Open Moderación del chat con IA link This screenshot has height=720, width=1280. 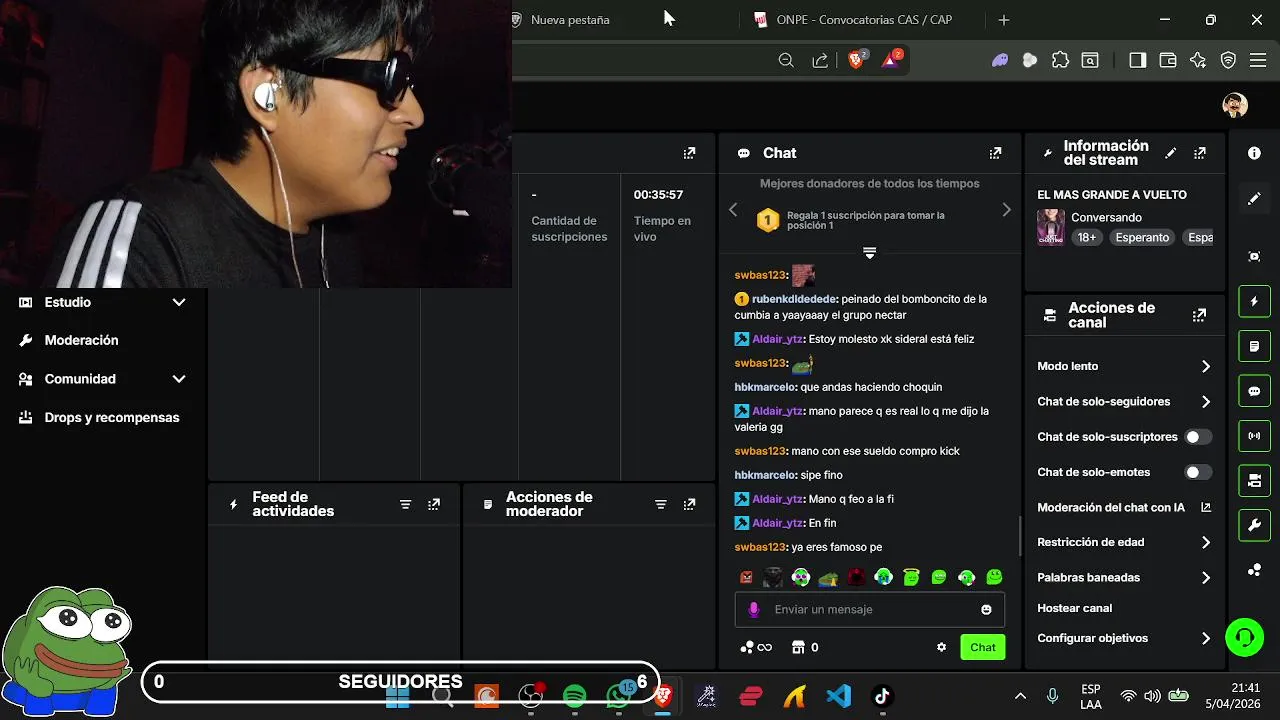(x=1124, y=507)
